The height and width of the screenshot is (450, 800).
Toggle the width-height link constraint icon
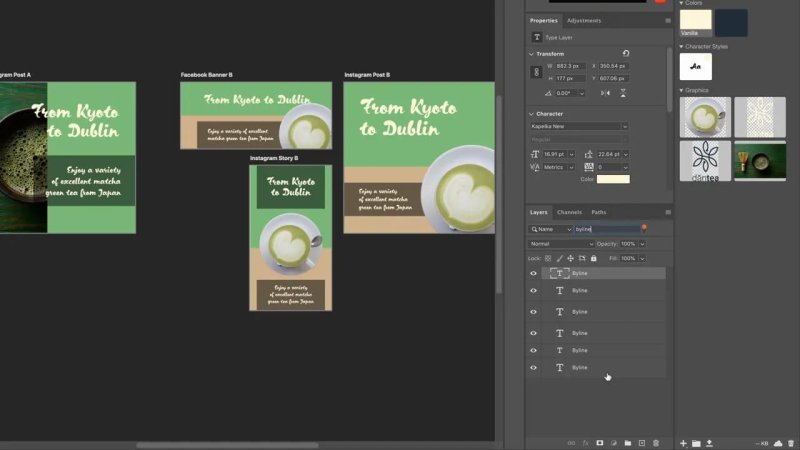(536, 72)
